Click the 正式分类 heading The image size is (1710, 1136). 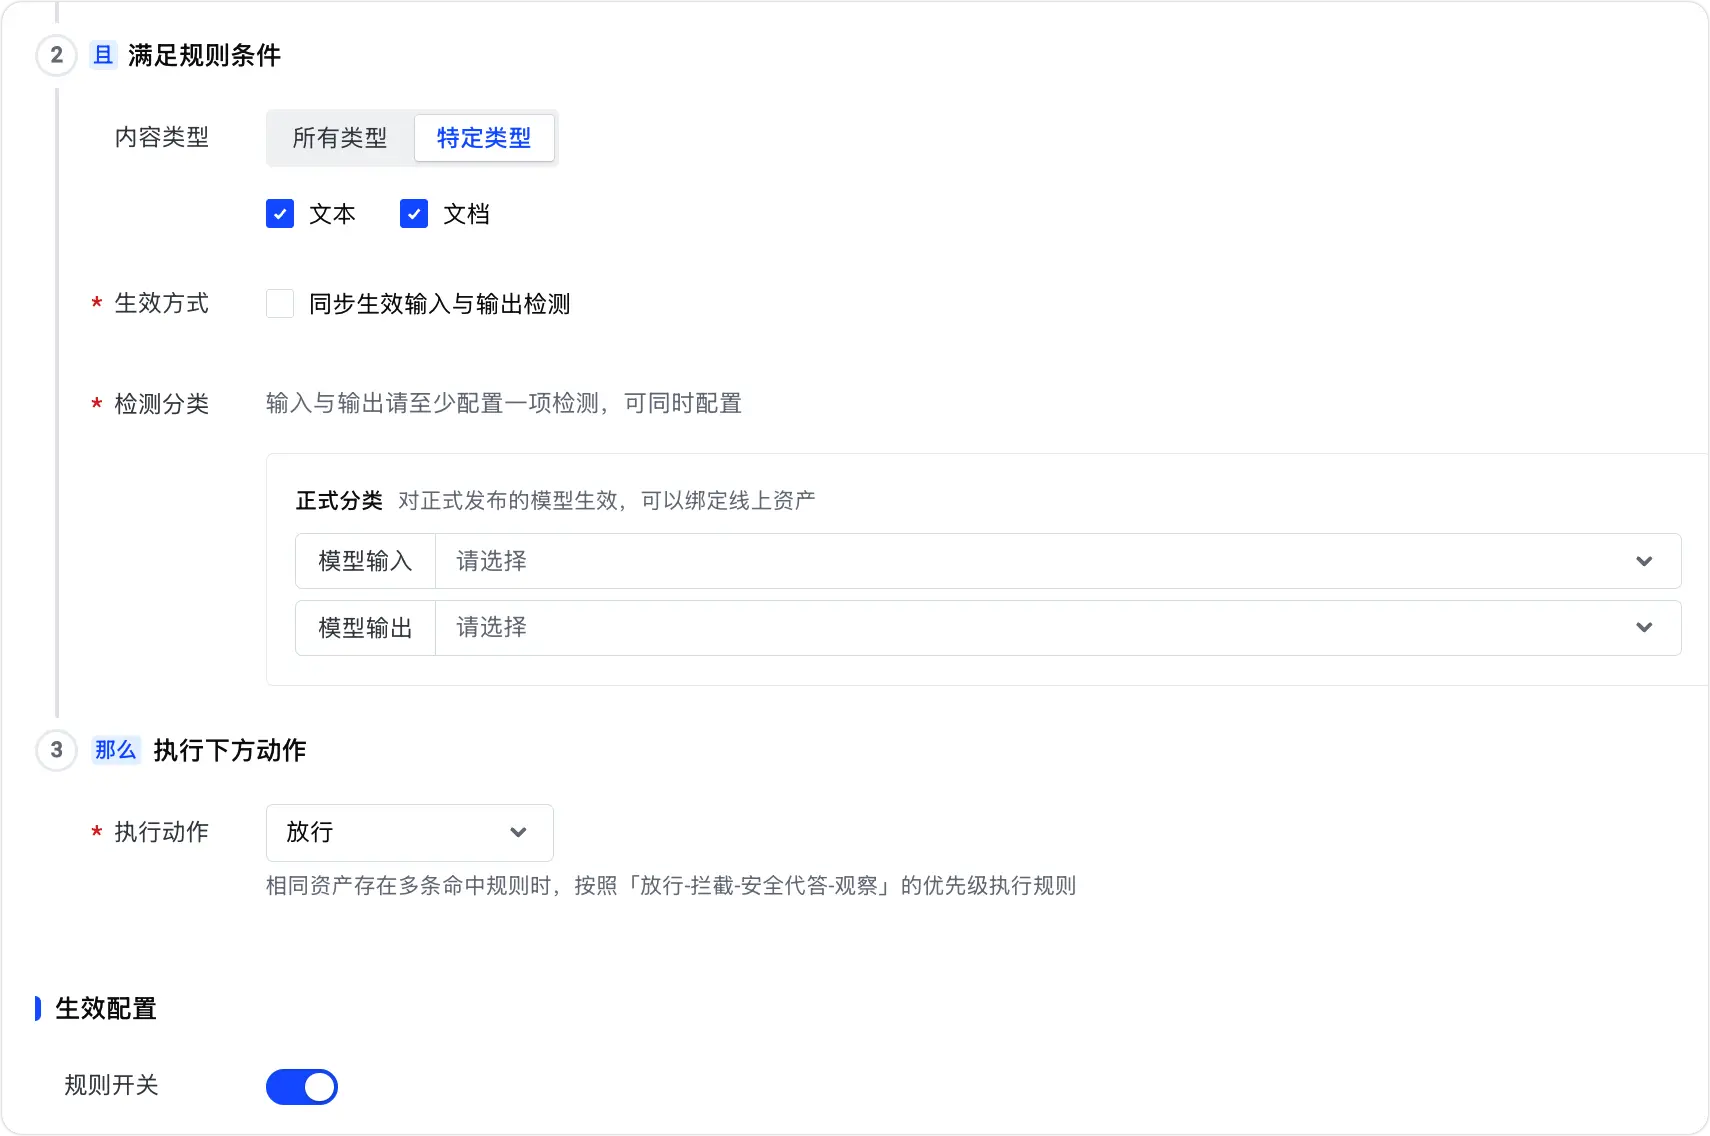tap(339, 501)
